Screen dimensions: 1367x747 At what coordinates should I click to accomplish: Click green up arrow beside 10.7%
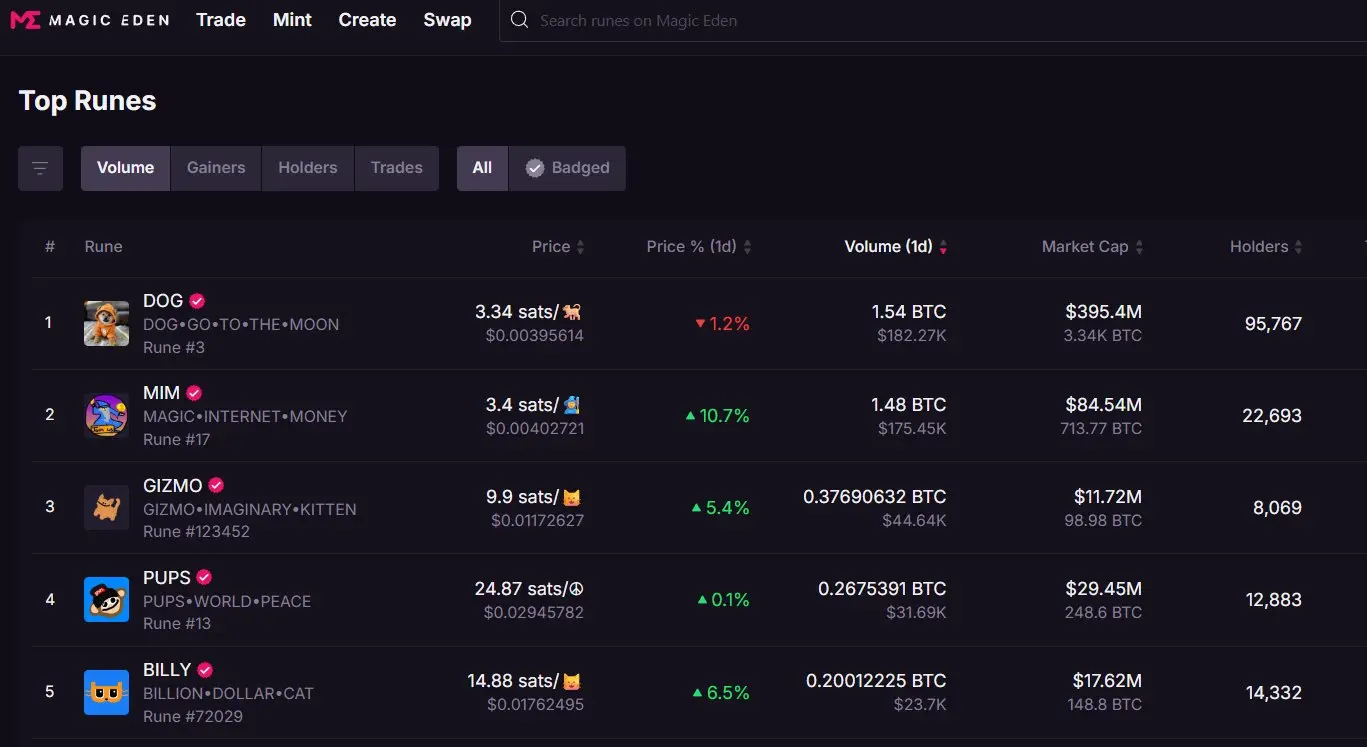[690, 416]
